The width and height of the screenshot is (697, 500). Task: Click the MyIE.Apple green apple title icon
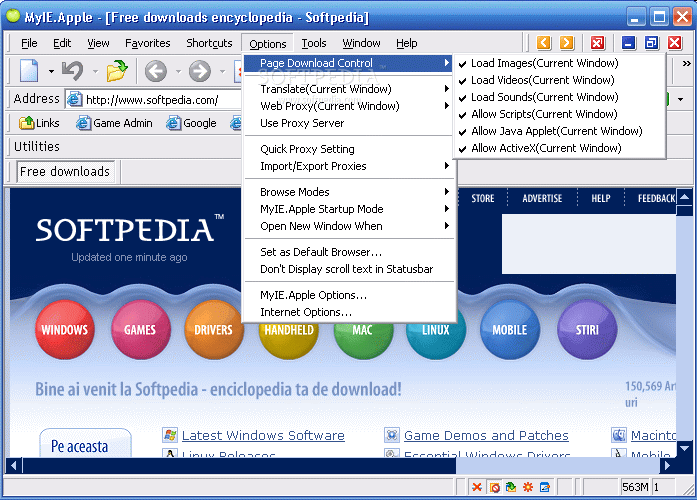13,16
